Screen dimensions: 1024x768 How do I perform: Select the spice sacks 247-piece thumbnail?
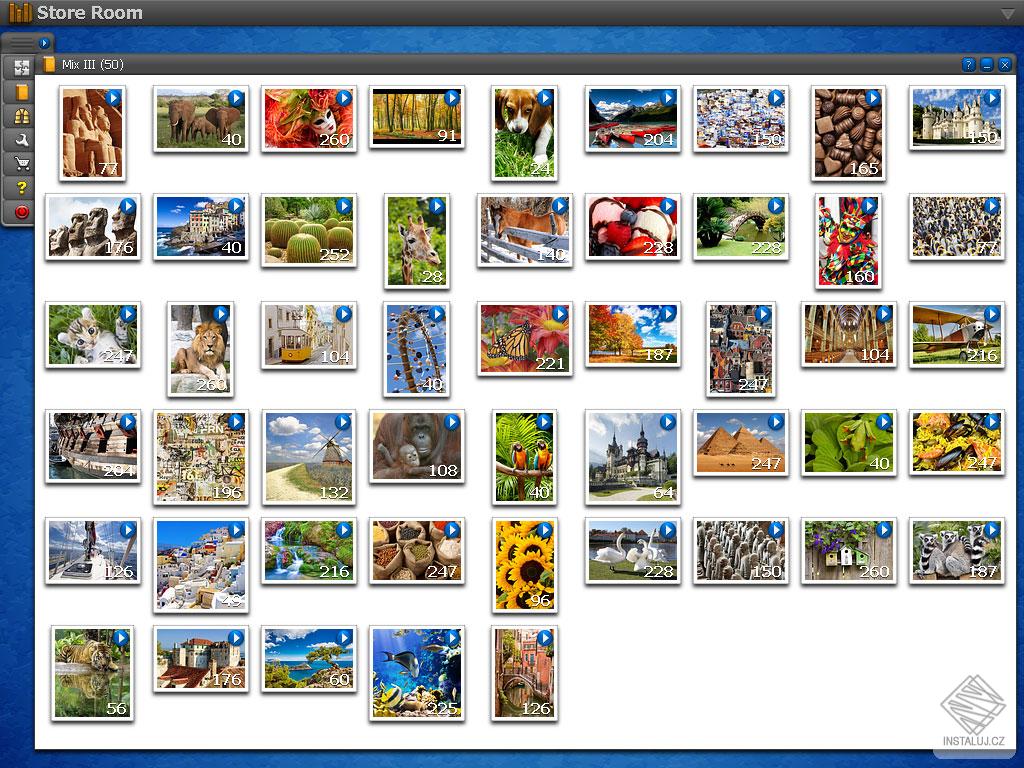417,551
